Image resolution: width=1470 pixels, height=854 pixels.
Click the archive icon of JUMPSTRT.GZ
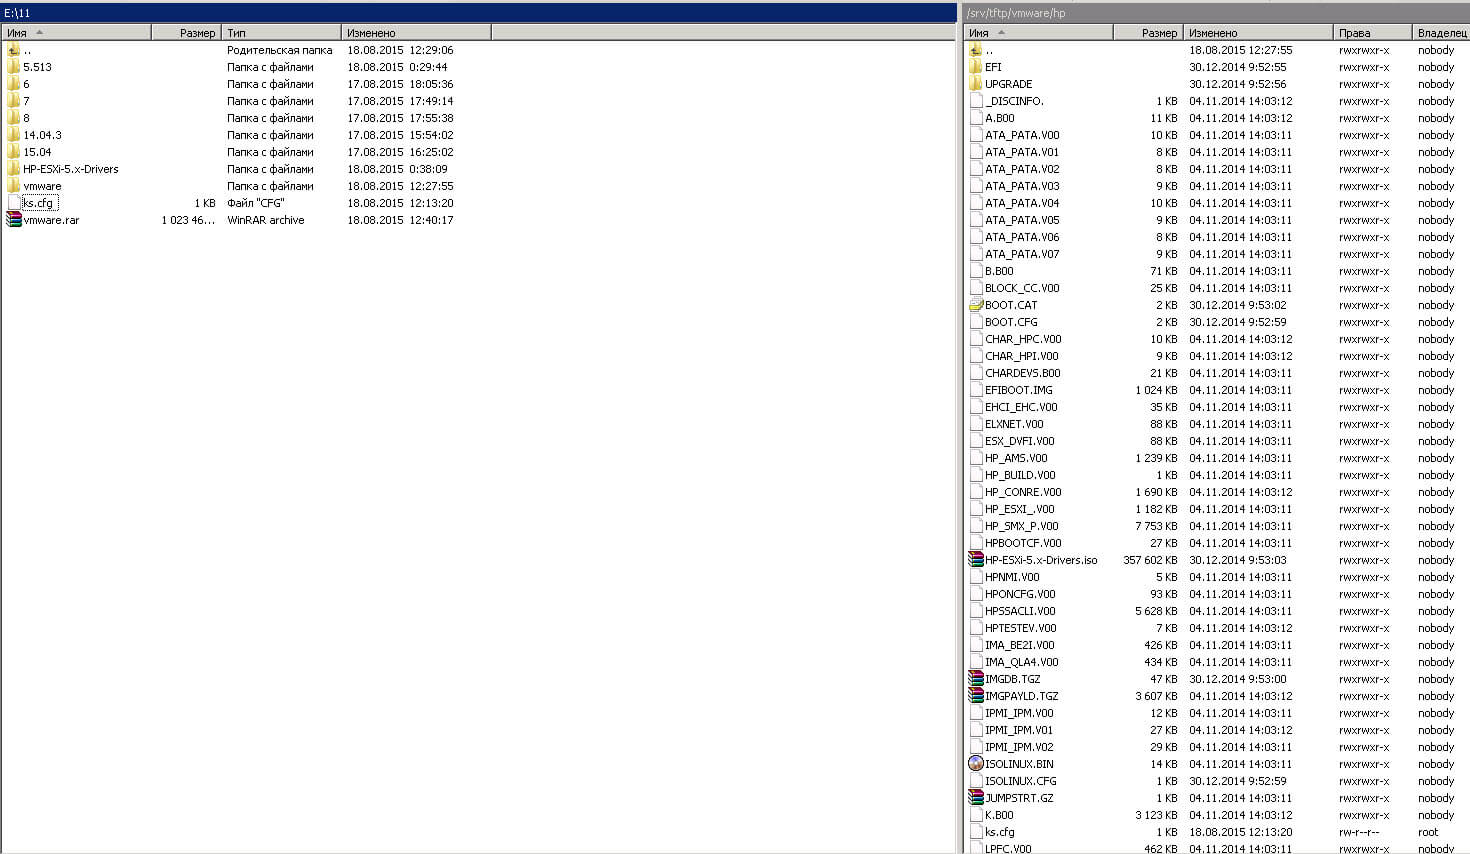(976, 798)
